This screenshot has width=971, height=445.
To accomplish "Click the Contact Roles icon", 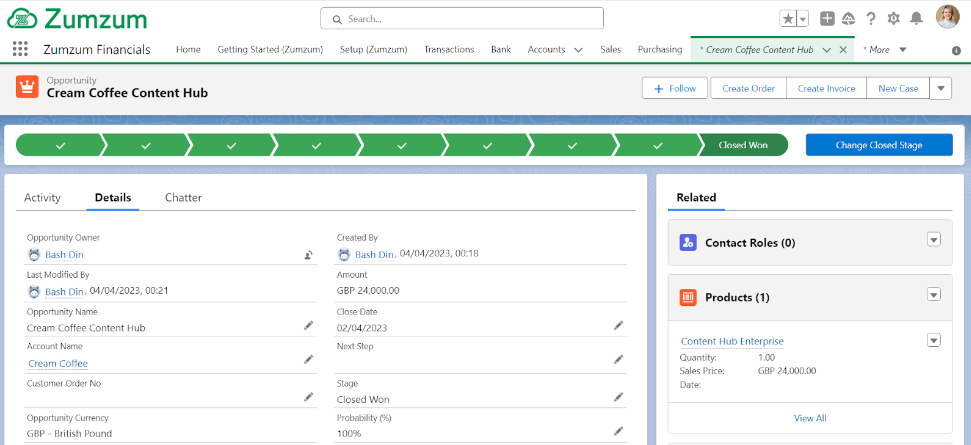I will 688,243.
